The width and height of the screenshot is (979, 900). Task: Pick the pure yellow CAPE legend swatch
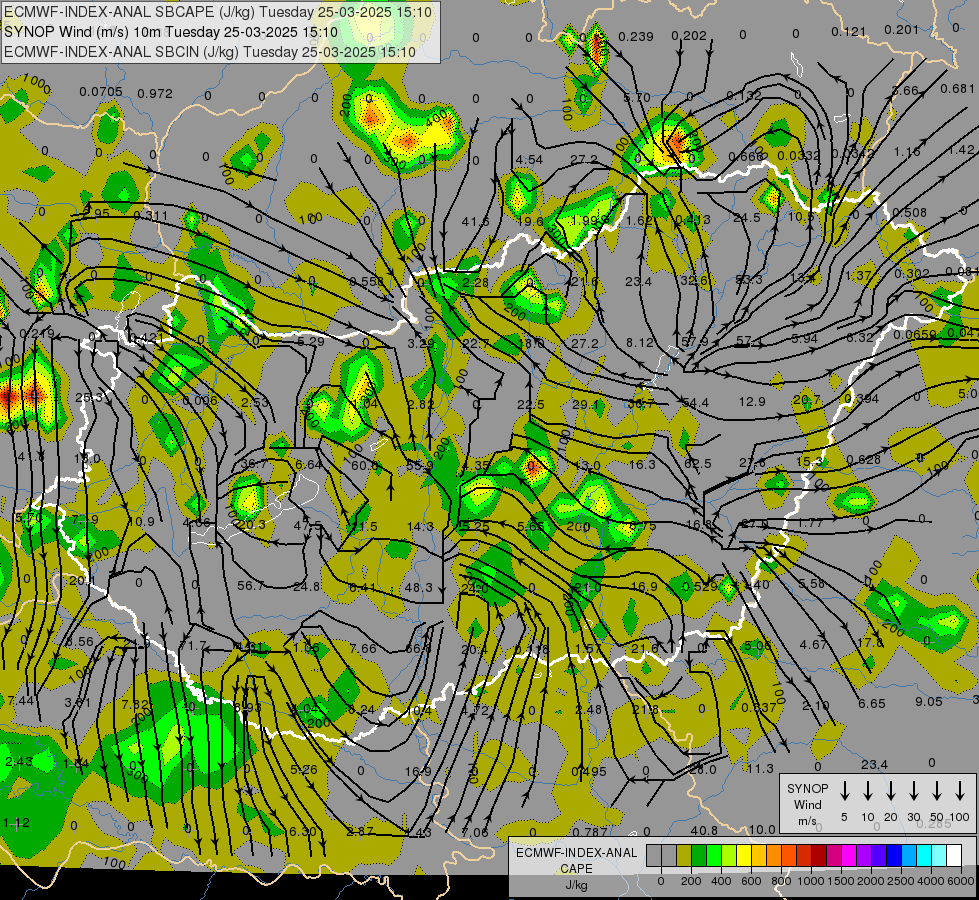click(x=744, y=855)
